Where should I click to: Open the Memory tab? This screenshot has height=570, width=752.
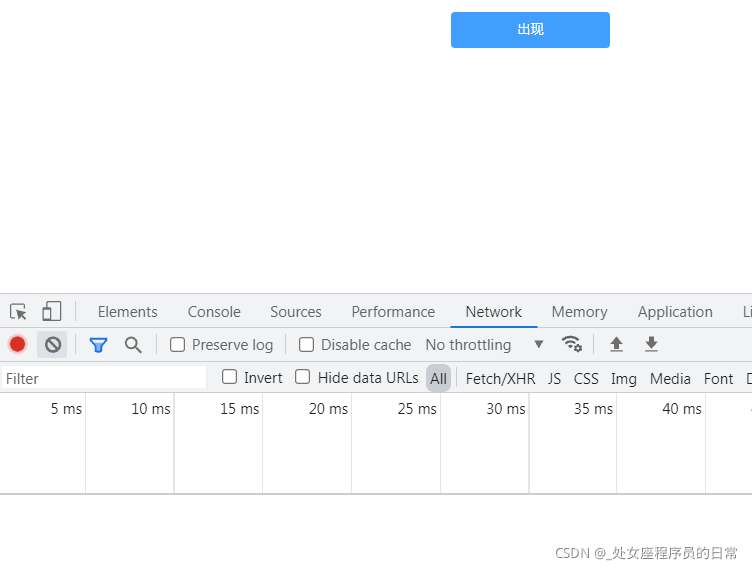(x=579, y=312)
